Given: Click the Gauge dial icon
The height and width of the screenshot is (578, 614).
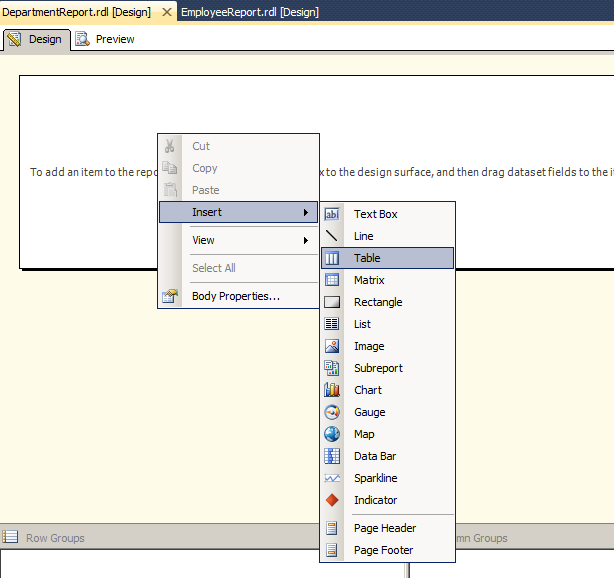Looking at the screenshot, I should coord(332,412).
